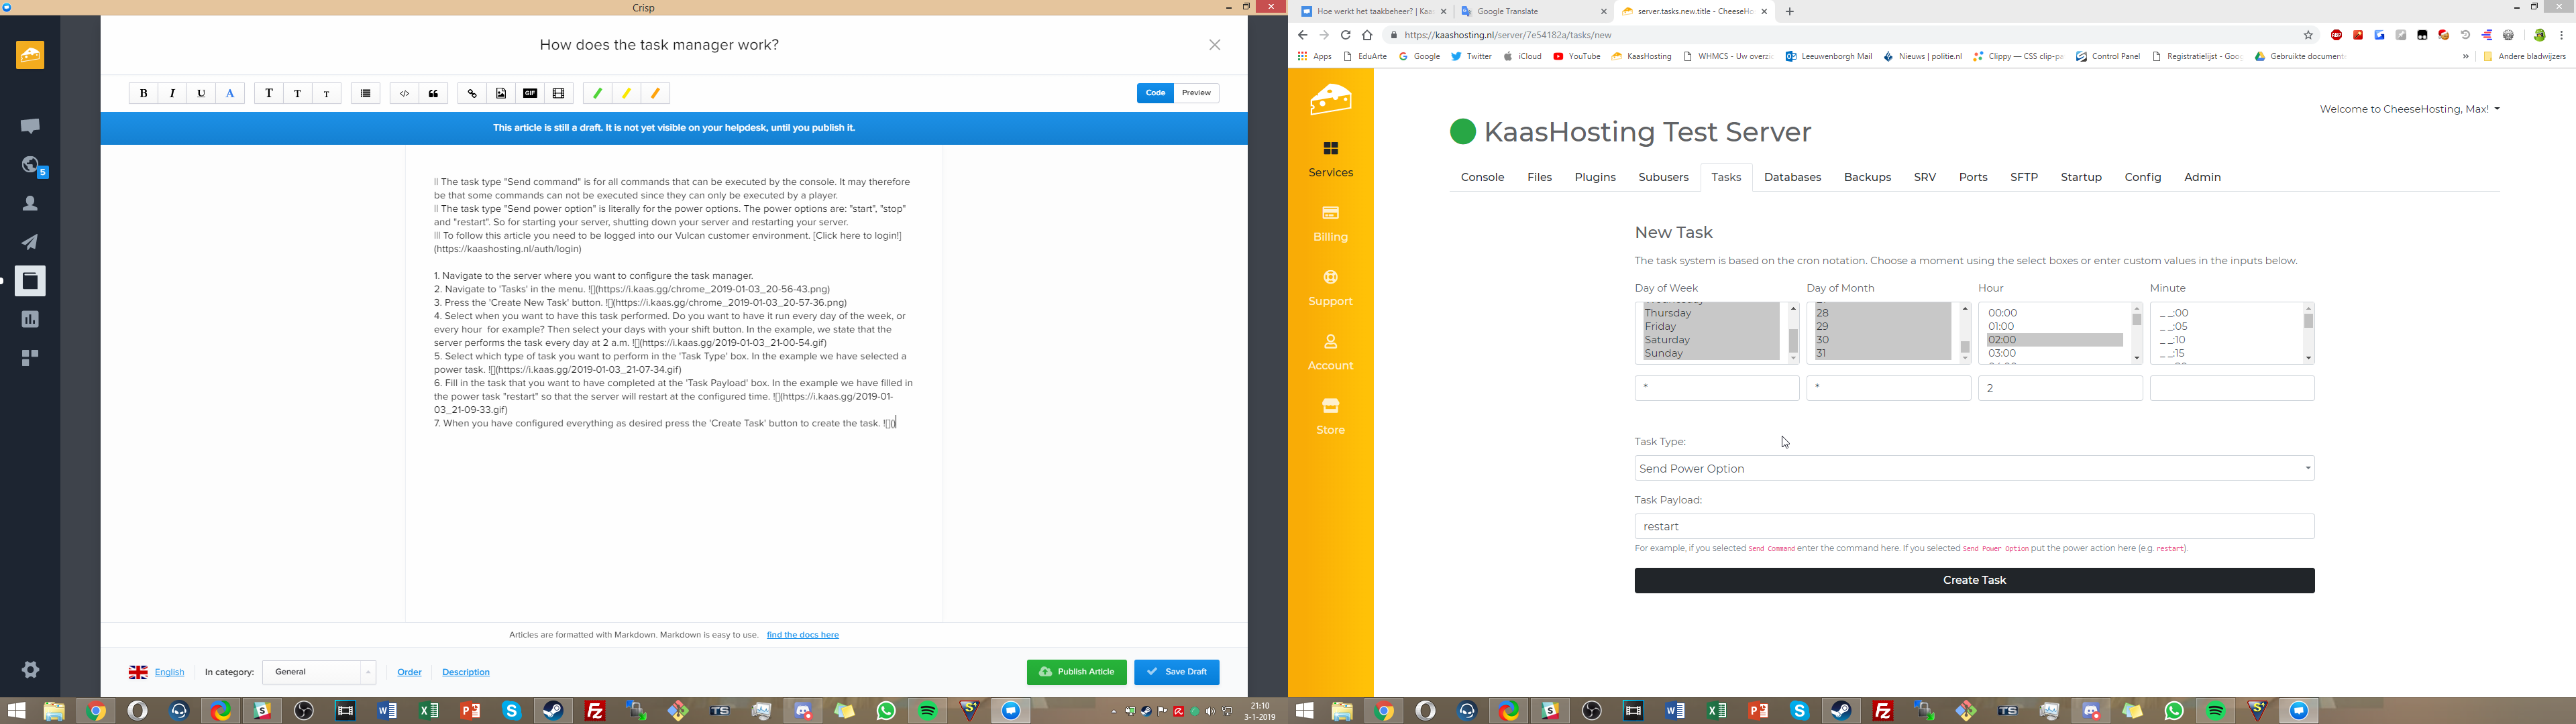
Task: Expand the Task Type select box
Action: (x=1973, y=468)
